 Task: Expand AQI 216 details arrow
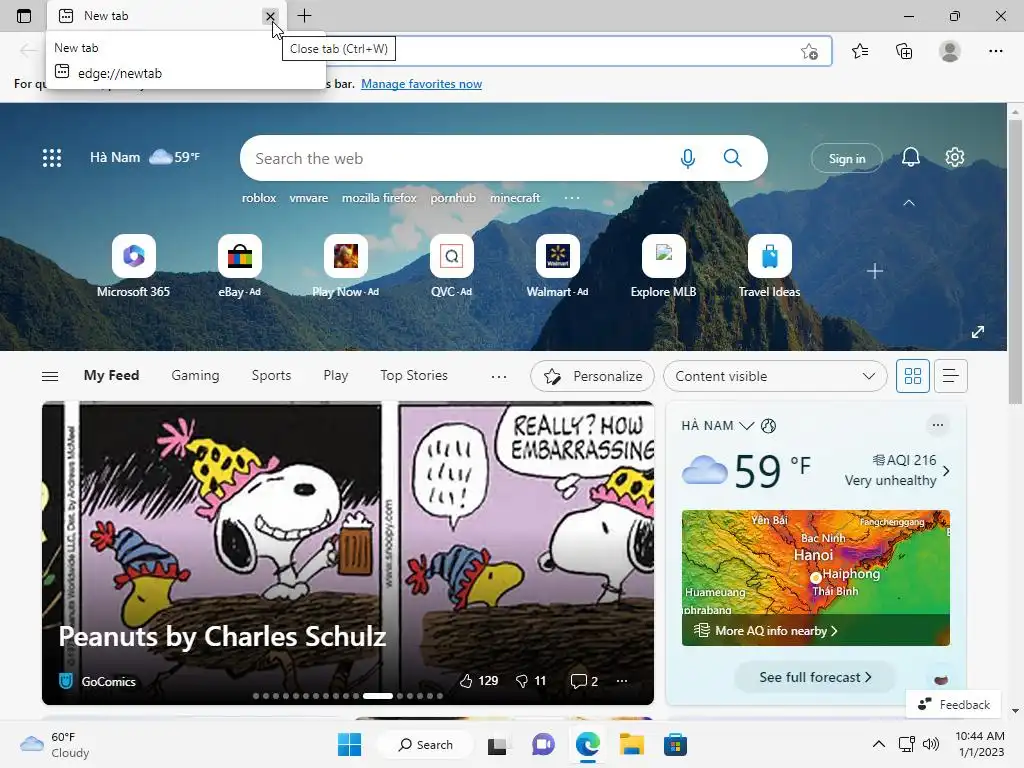point(946,471)
